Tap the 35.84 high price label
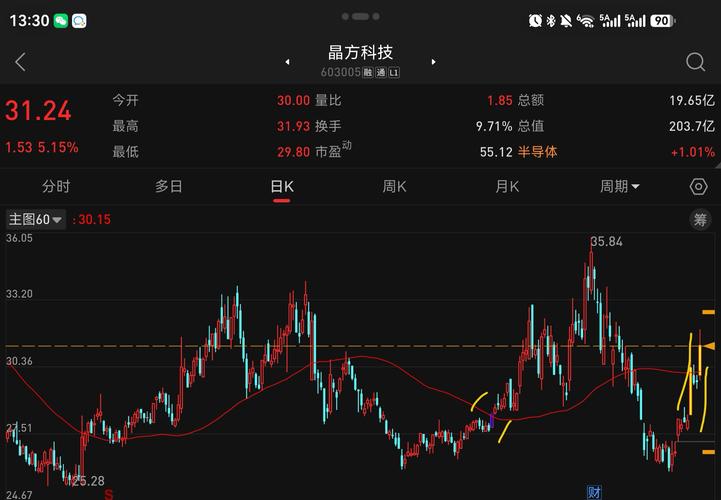Image resolution: width=721 pixels, height=500 pixels. click(x=607, y=241)
